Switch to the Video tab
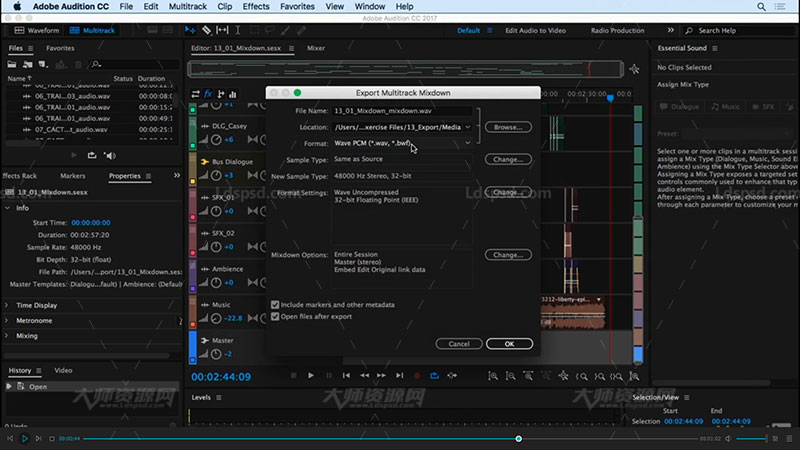 (63, 370)
